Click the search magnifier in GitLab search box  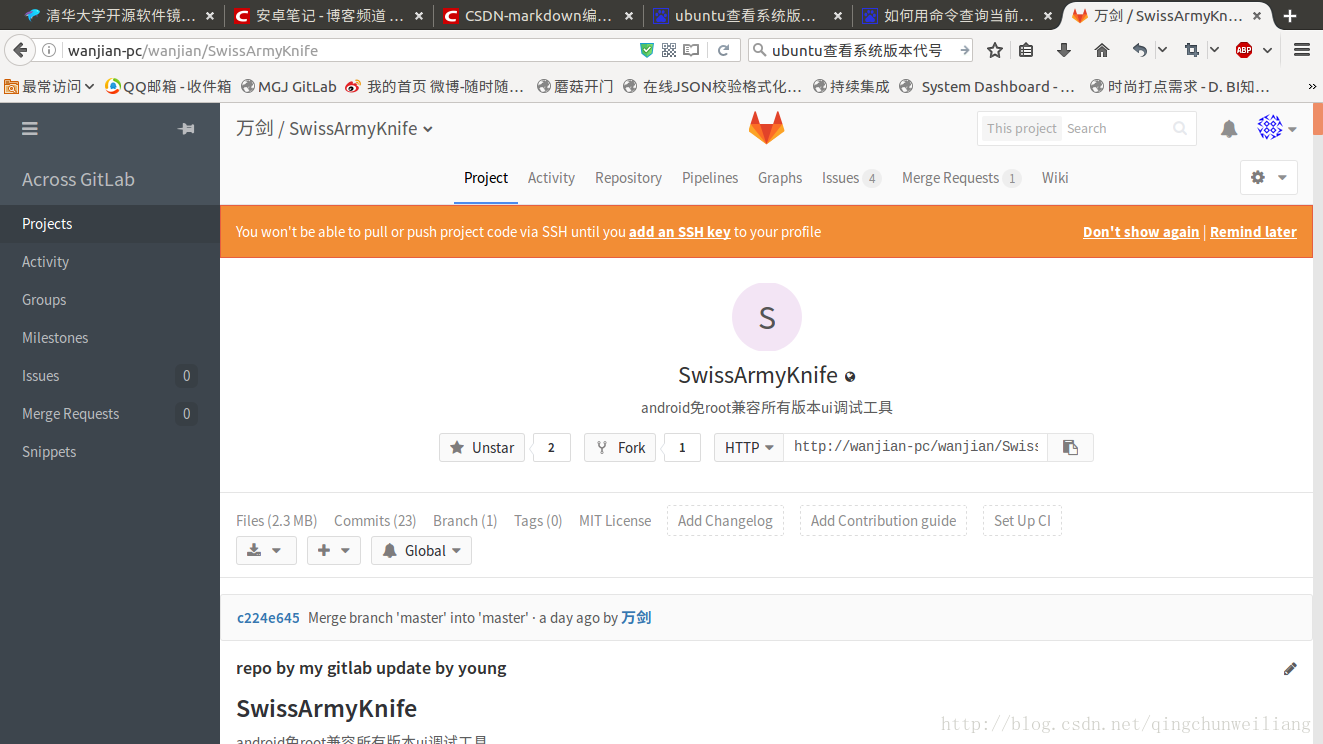coord(1180,128)
